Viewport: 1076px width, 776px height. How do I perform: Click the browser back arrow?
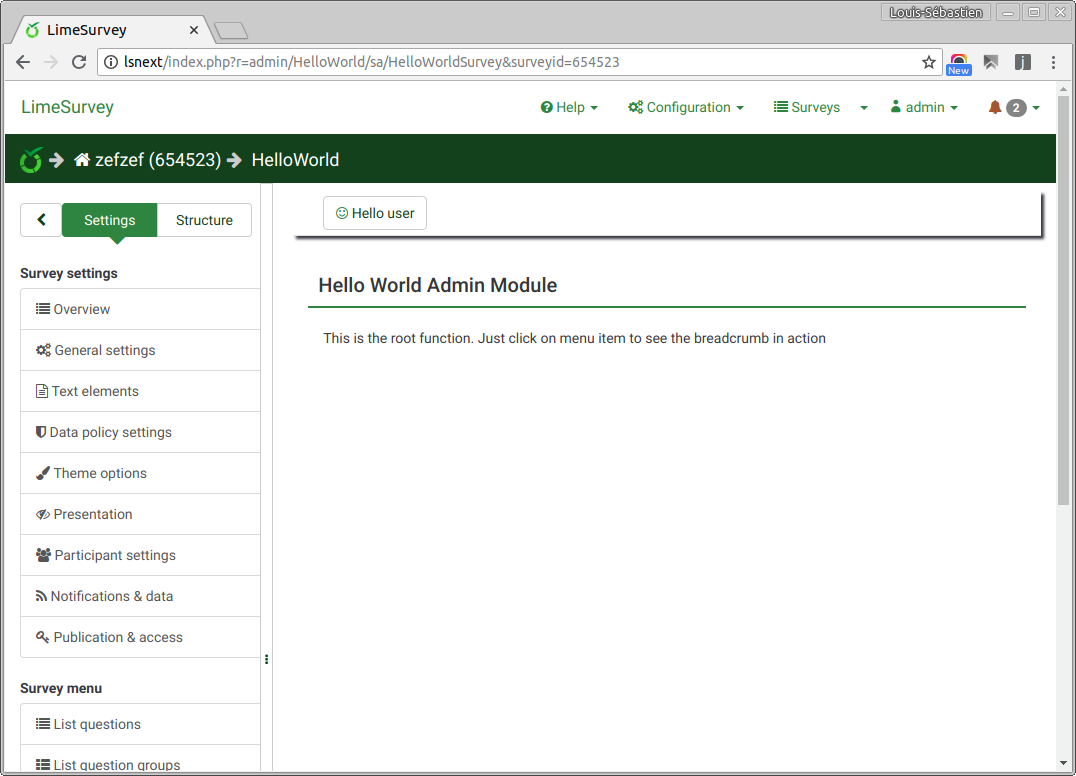click(x=23, y=62)
